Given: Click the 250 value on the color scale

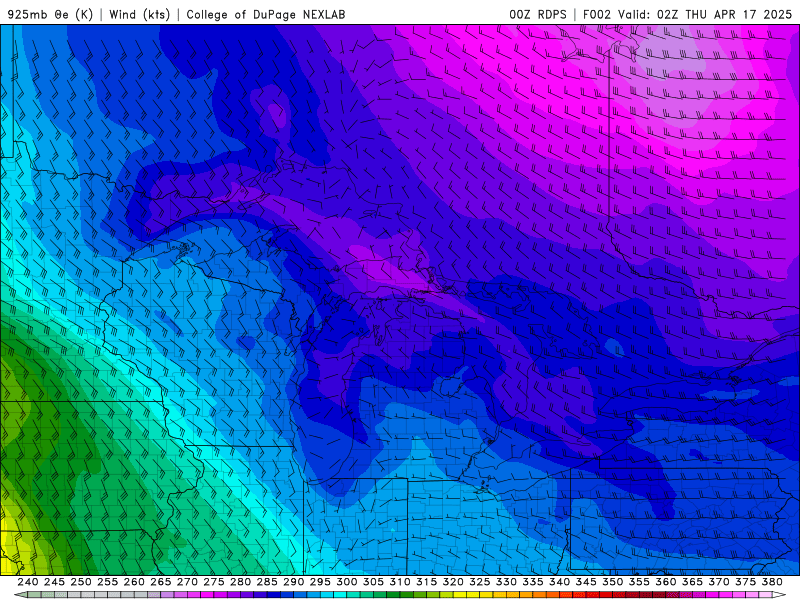Looking at the screenshot, I should click(81, 582).
